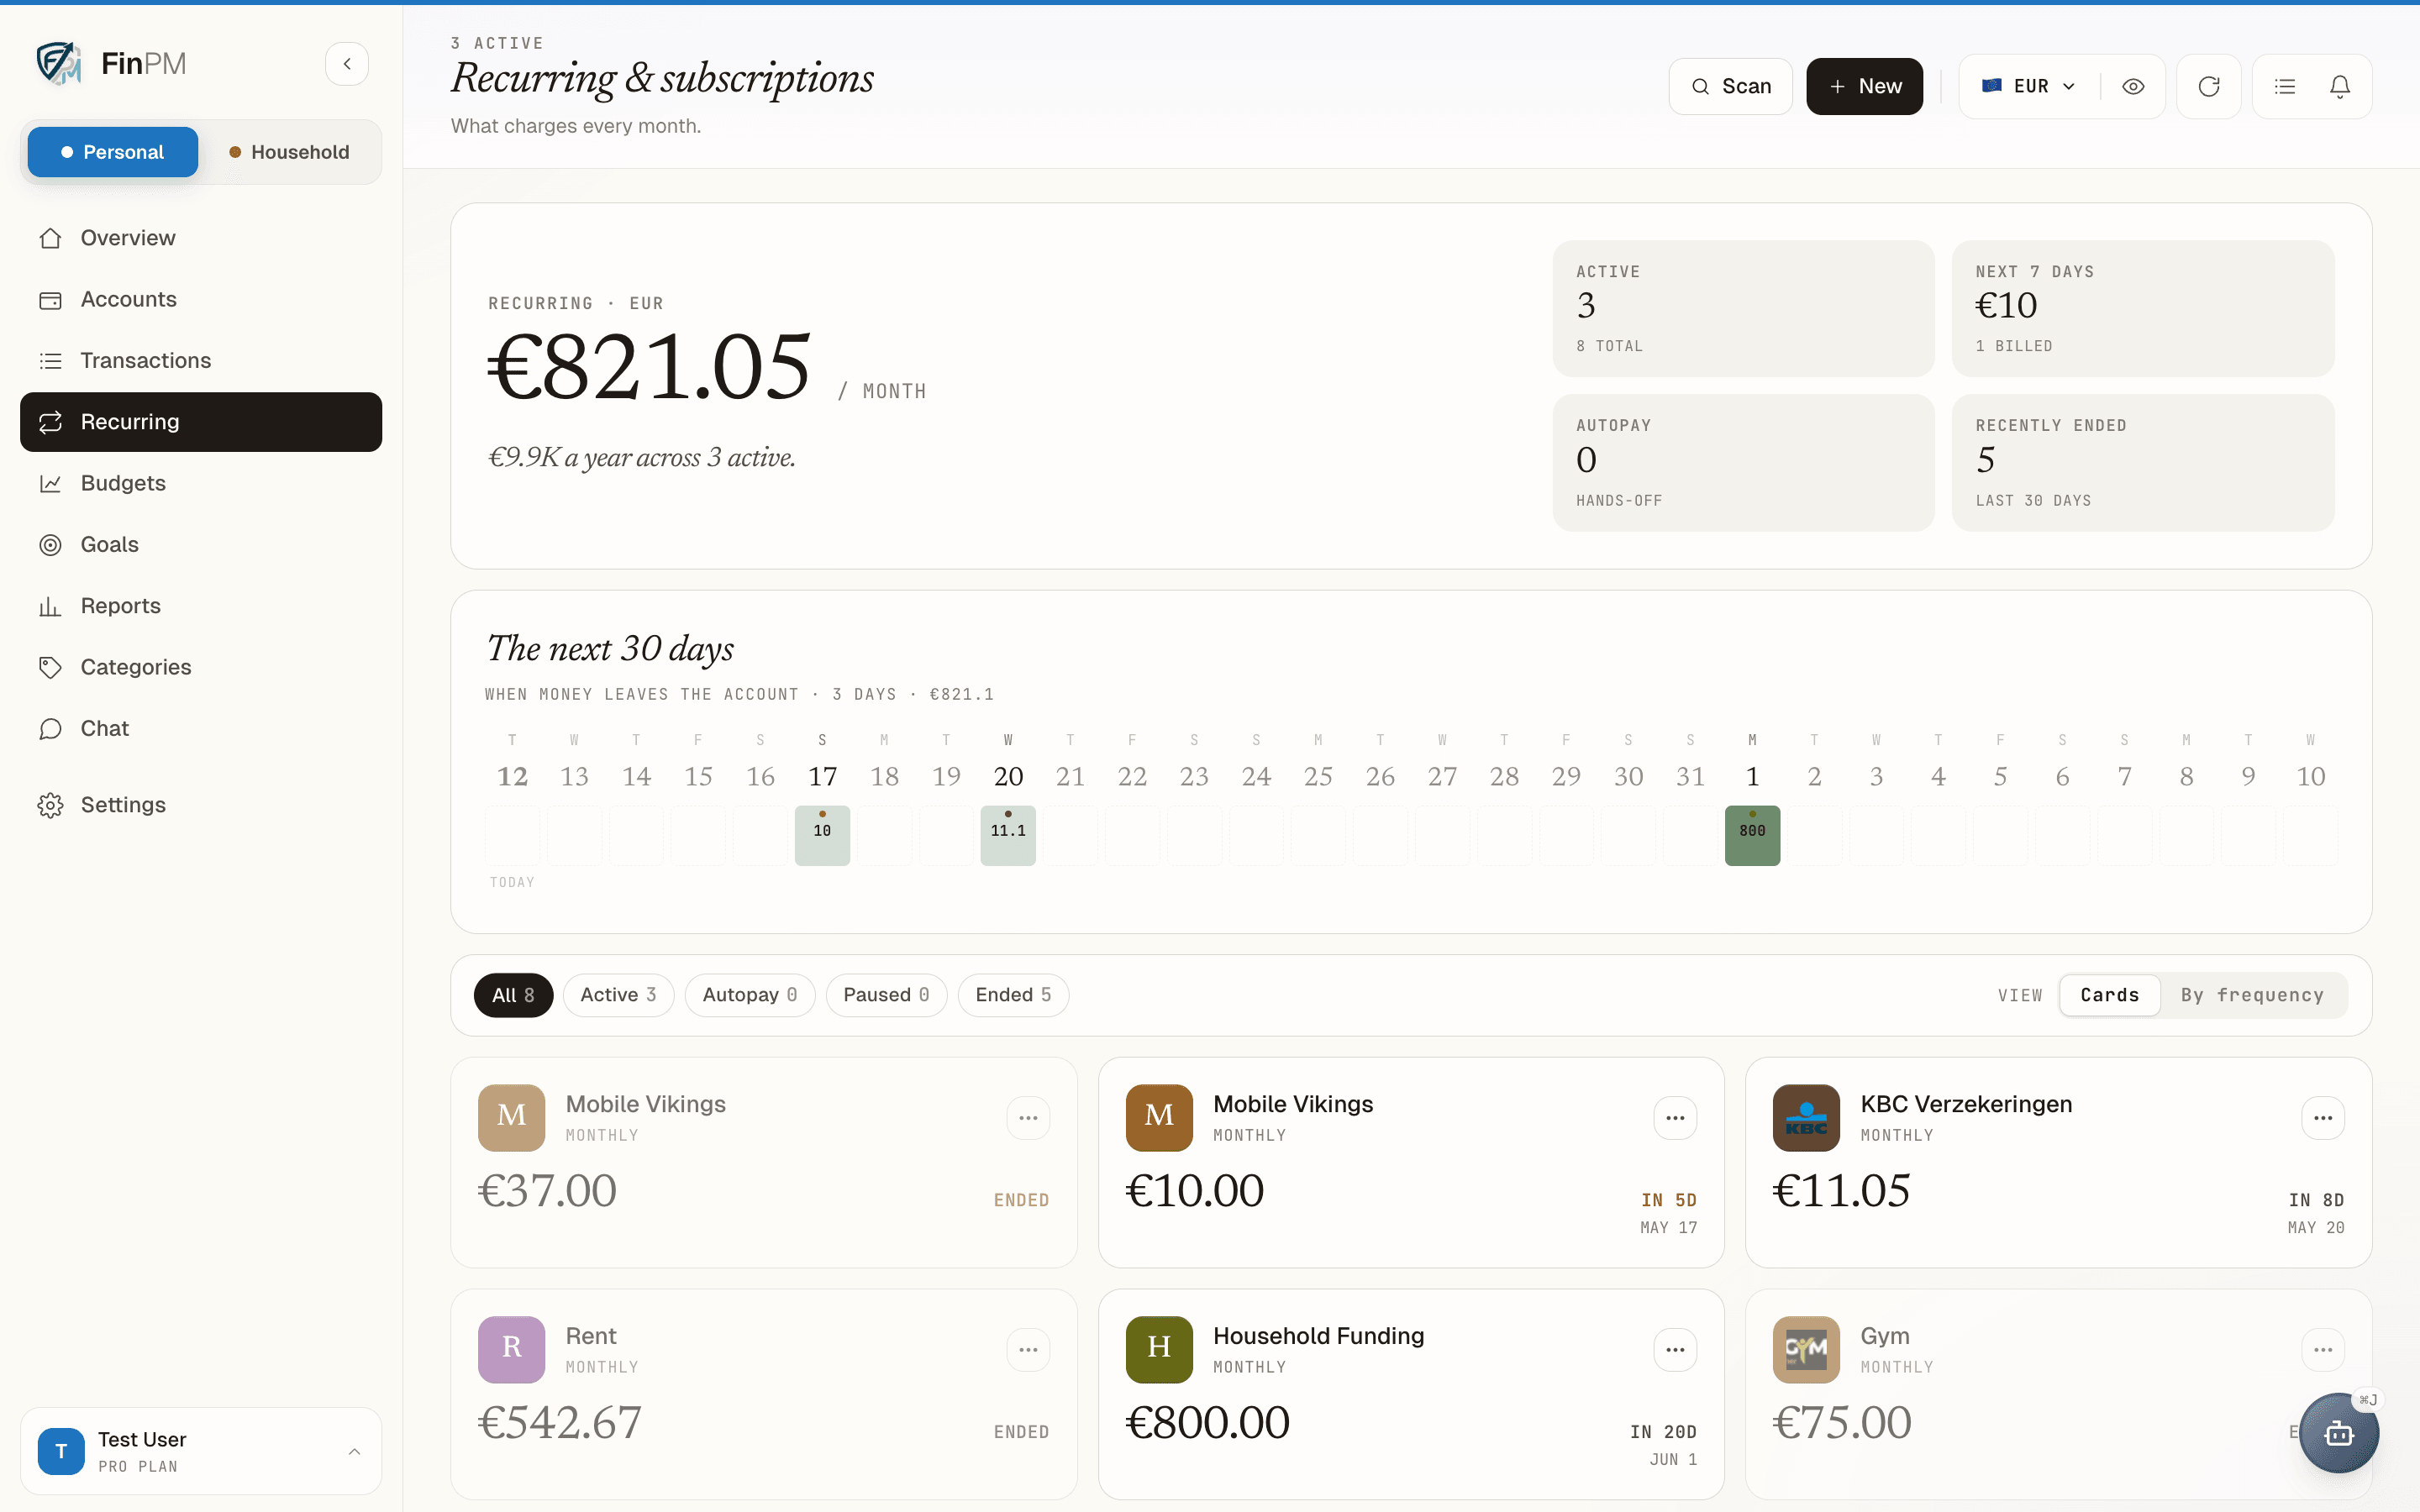The image size is (2420, 1512).
Task: Open options menu on ended Mobile Vikings €37.00 card
Action: (1028, 1118)
